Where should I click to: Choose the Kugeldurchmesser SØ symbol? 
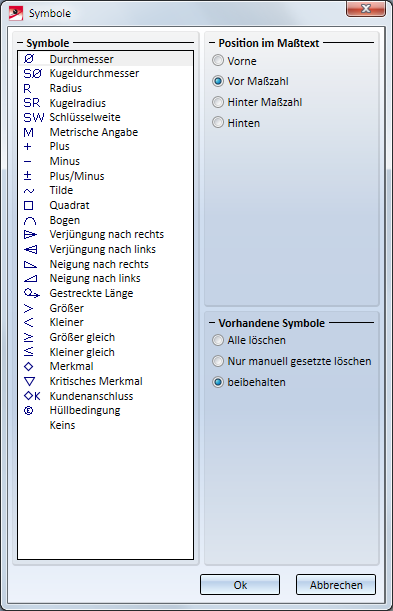click(x=105, y=73)
